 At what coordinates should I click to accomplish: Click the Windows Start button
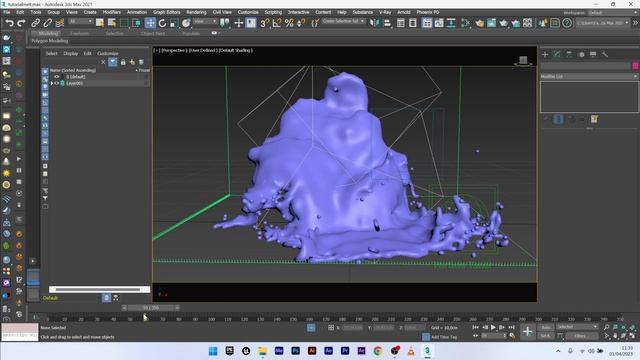[x=213, y=351]
